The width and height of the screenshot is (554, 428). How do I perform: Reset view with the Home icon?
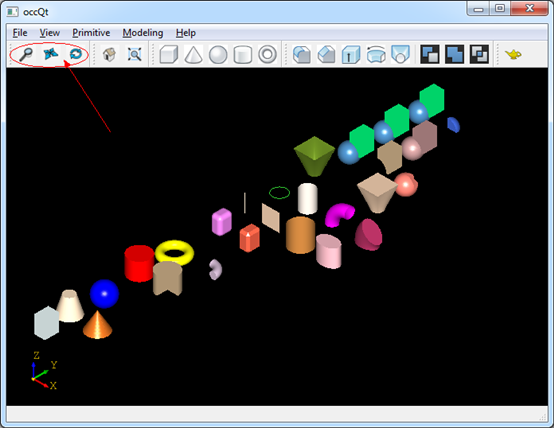[x=109, y=54]
